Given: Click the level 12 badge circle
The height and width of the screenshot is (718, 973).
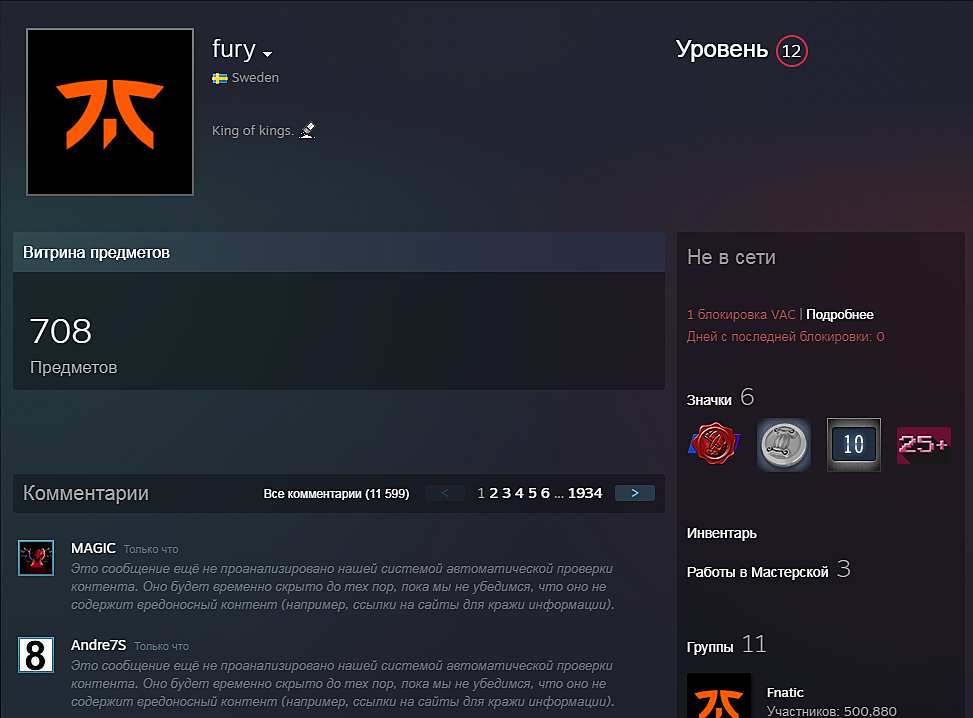Looking at the screenshot, I should 791,51.
